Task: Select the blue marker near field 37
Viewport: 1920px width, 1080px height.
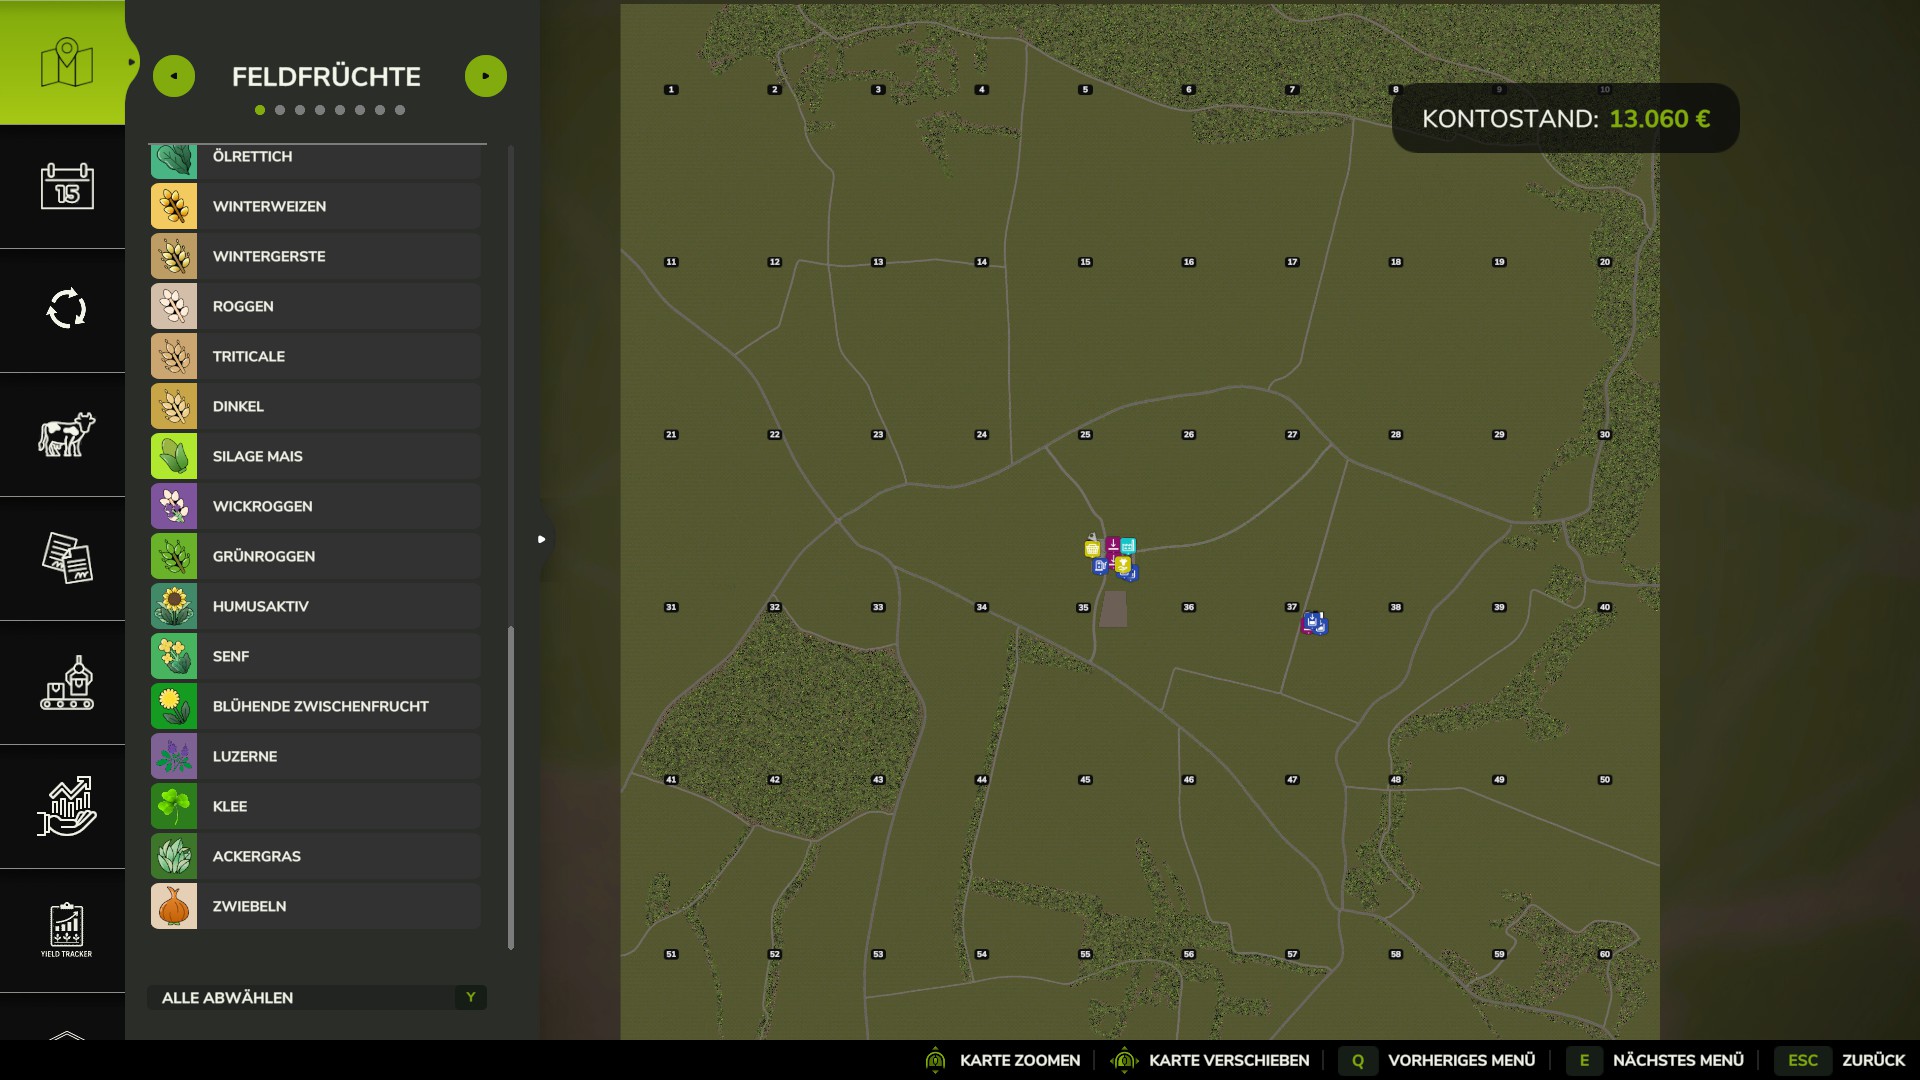Action: point(1314,623)
